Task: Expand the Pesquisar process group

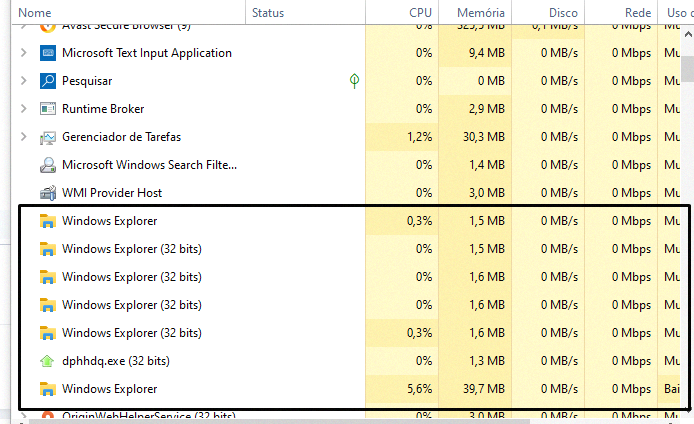Action: coord(23,81)
